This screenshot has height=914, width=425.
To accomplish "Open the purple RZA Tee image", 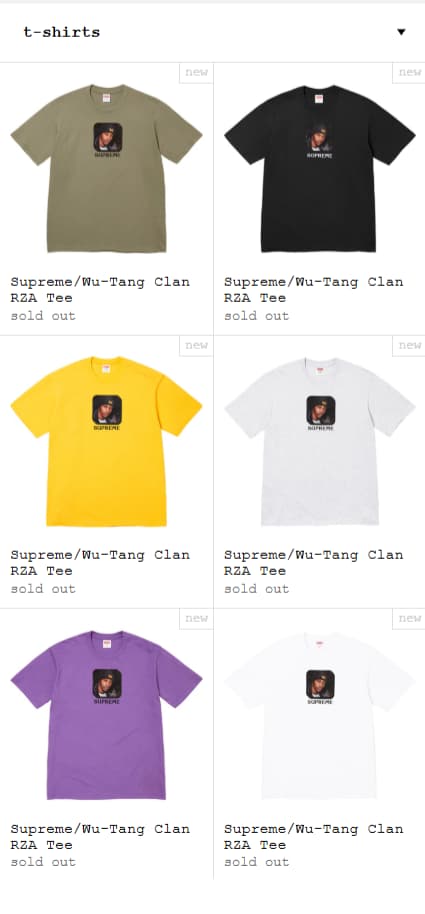I will point(106,715).
